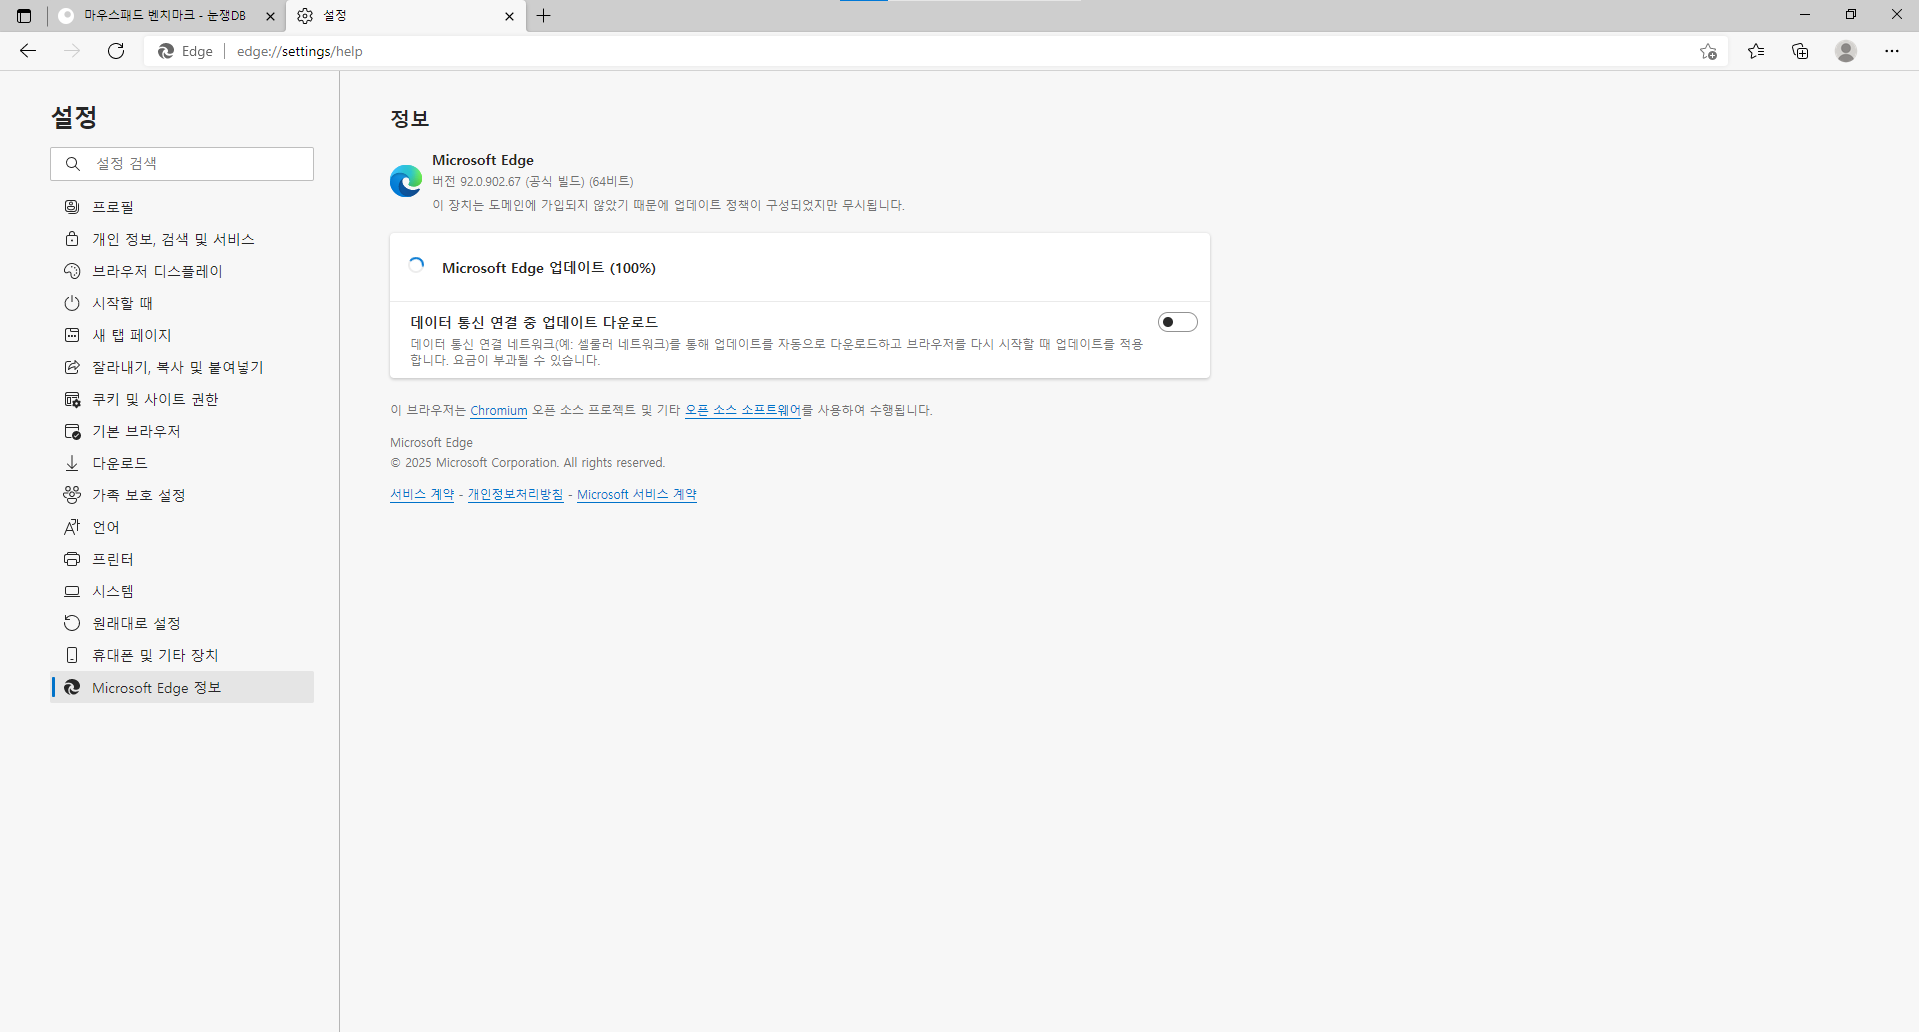Refresh the current settings page
Screen dimensions: 1919x1032
point(115,51)
